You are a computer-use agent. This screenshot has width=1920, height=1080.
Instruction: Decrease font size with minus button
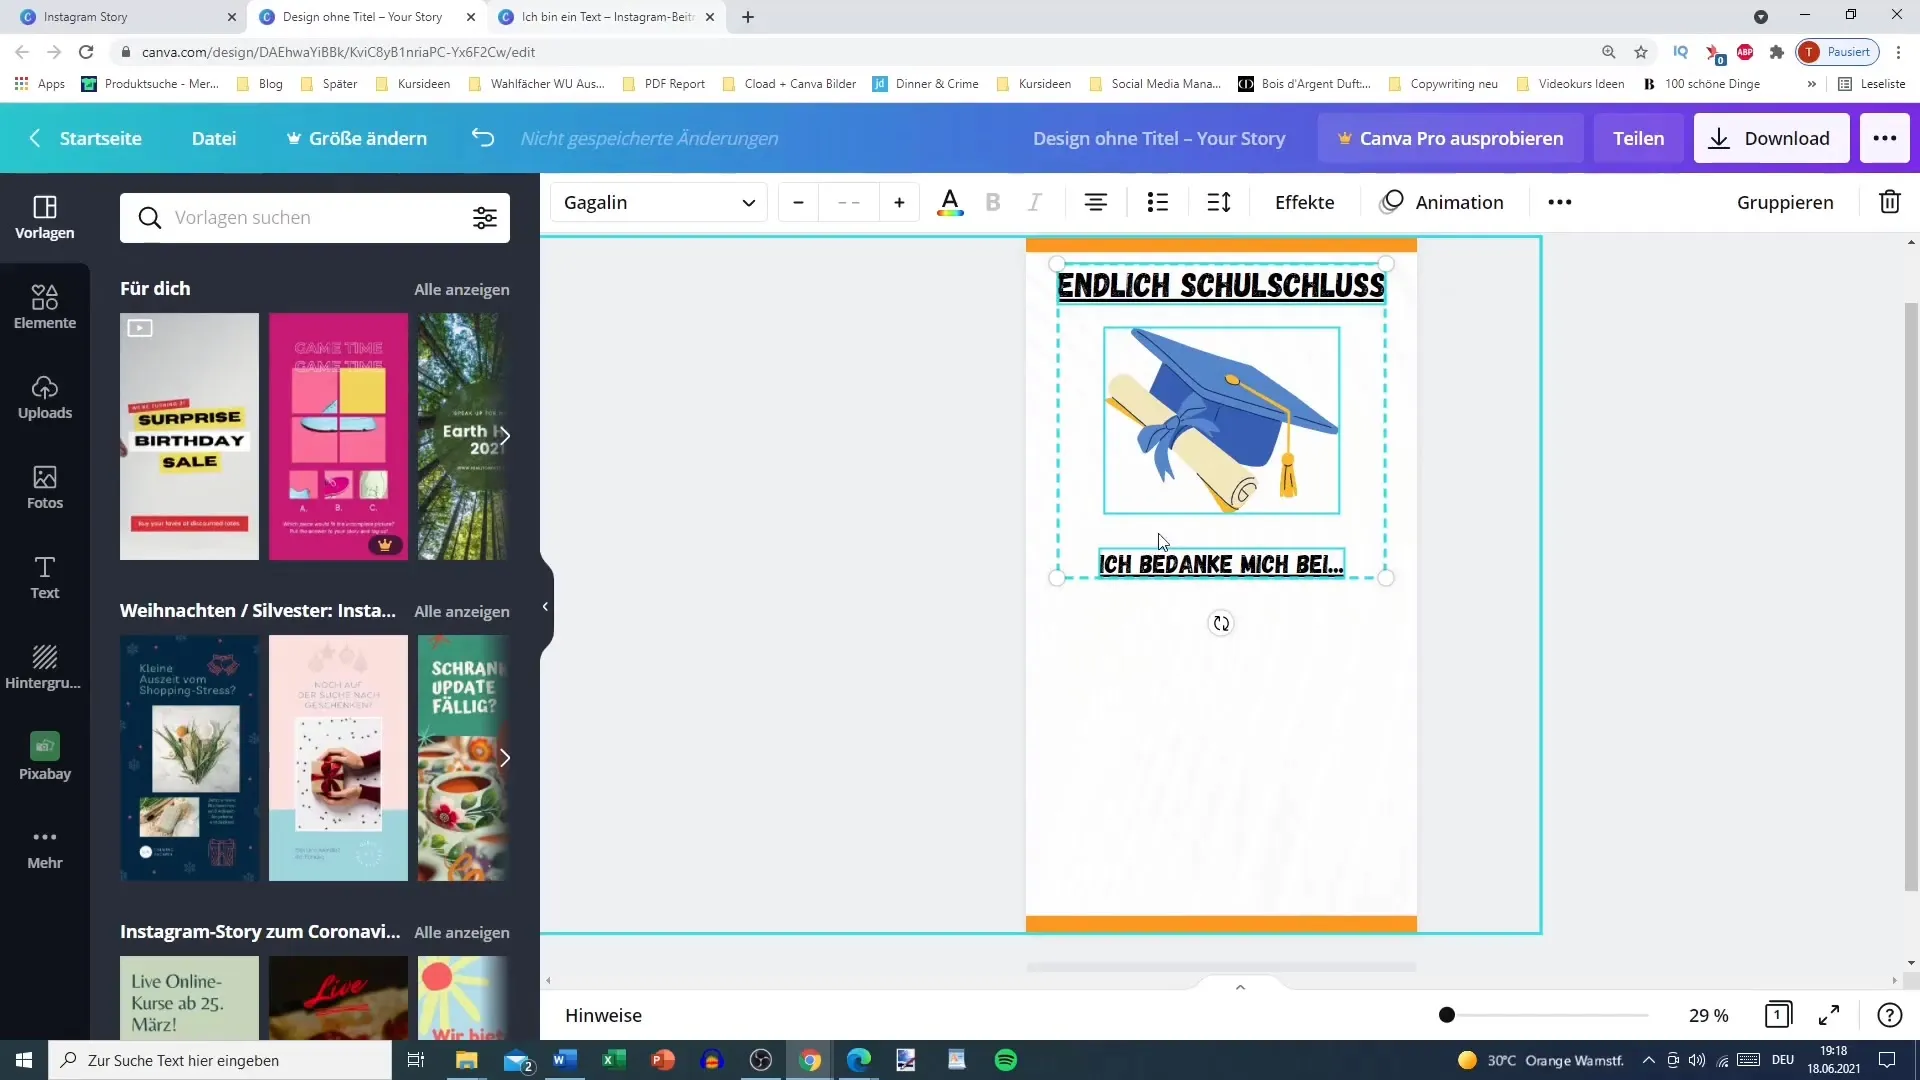(798, 202)
